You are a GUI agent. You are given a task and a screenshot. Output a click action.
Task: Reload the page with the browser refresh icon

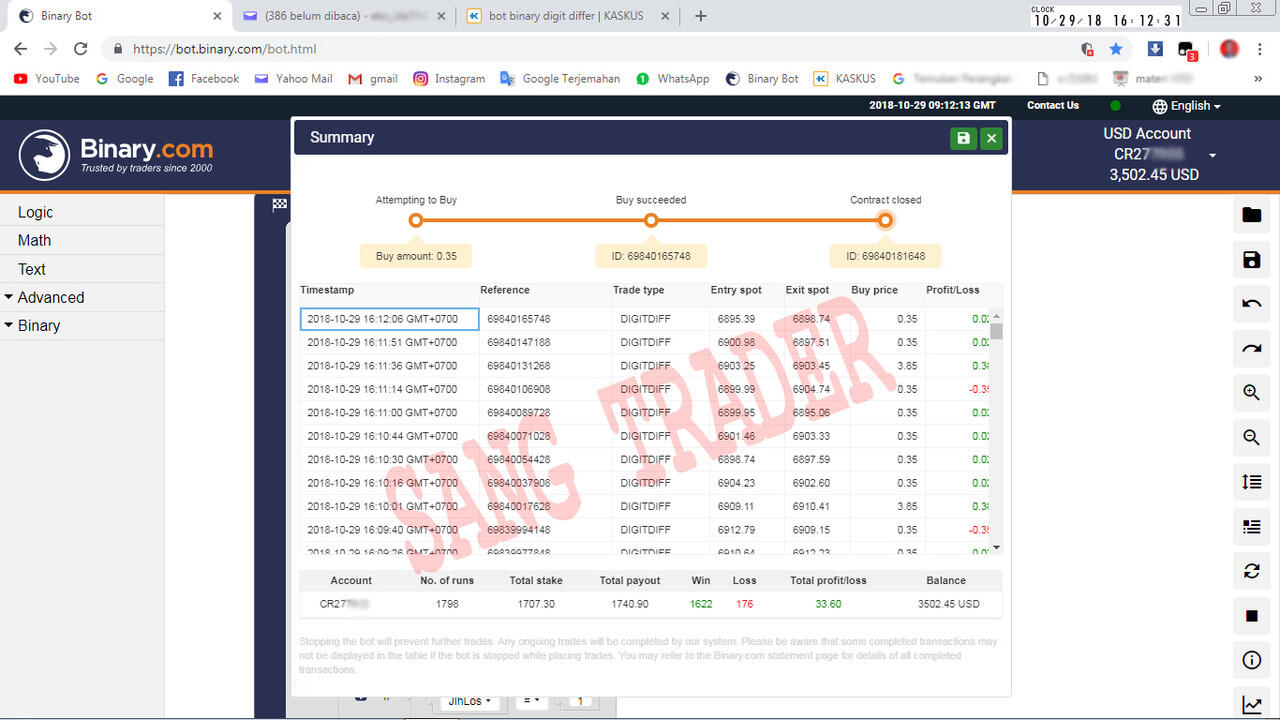[x=81, y=48]
